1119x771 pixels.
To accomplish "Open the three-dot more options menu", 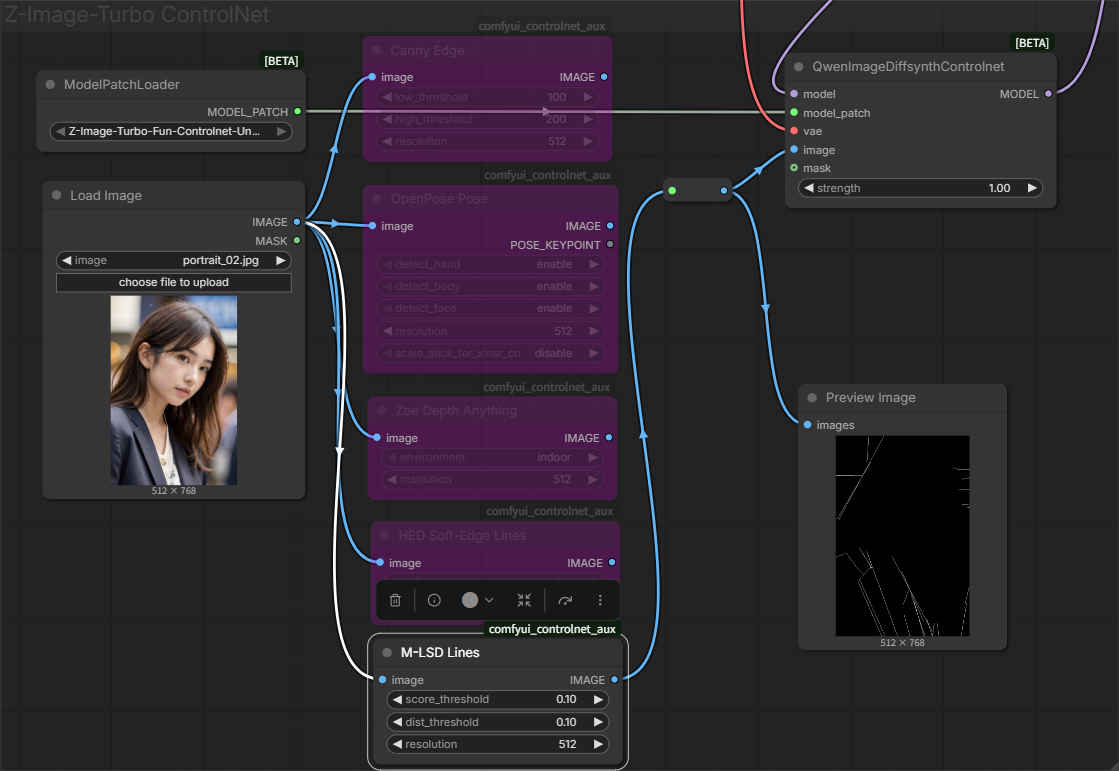I will (x=600, y=600).
